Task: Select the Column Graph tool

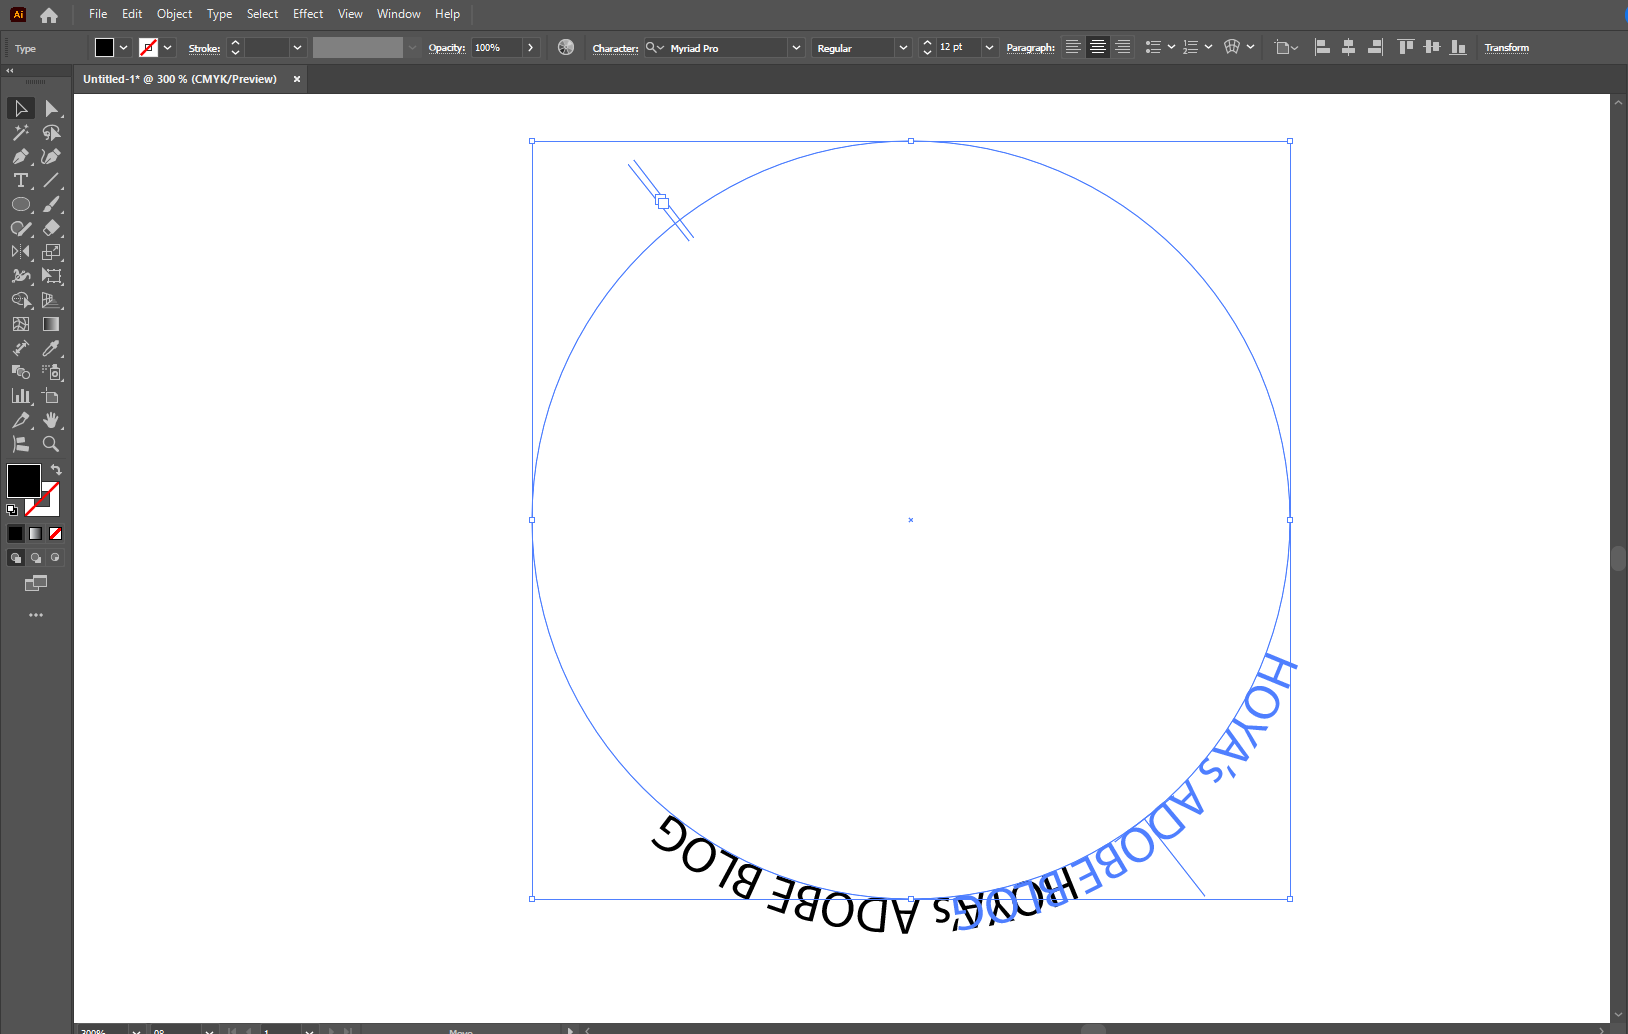Action: tap(21, 396)
